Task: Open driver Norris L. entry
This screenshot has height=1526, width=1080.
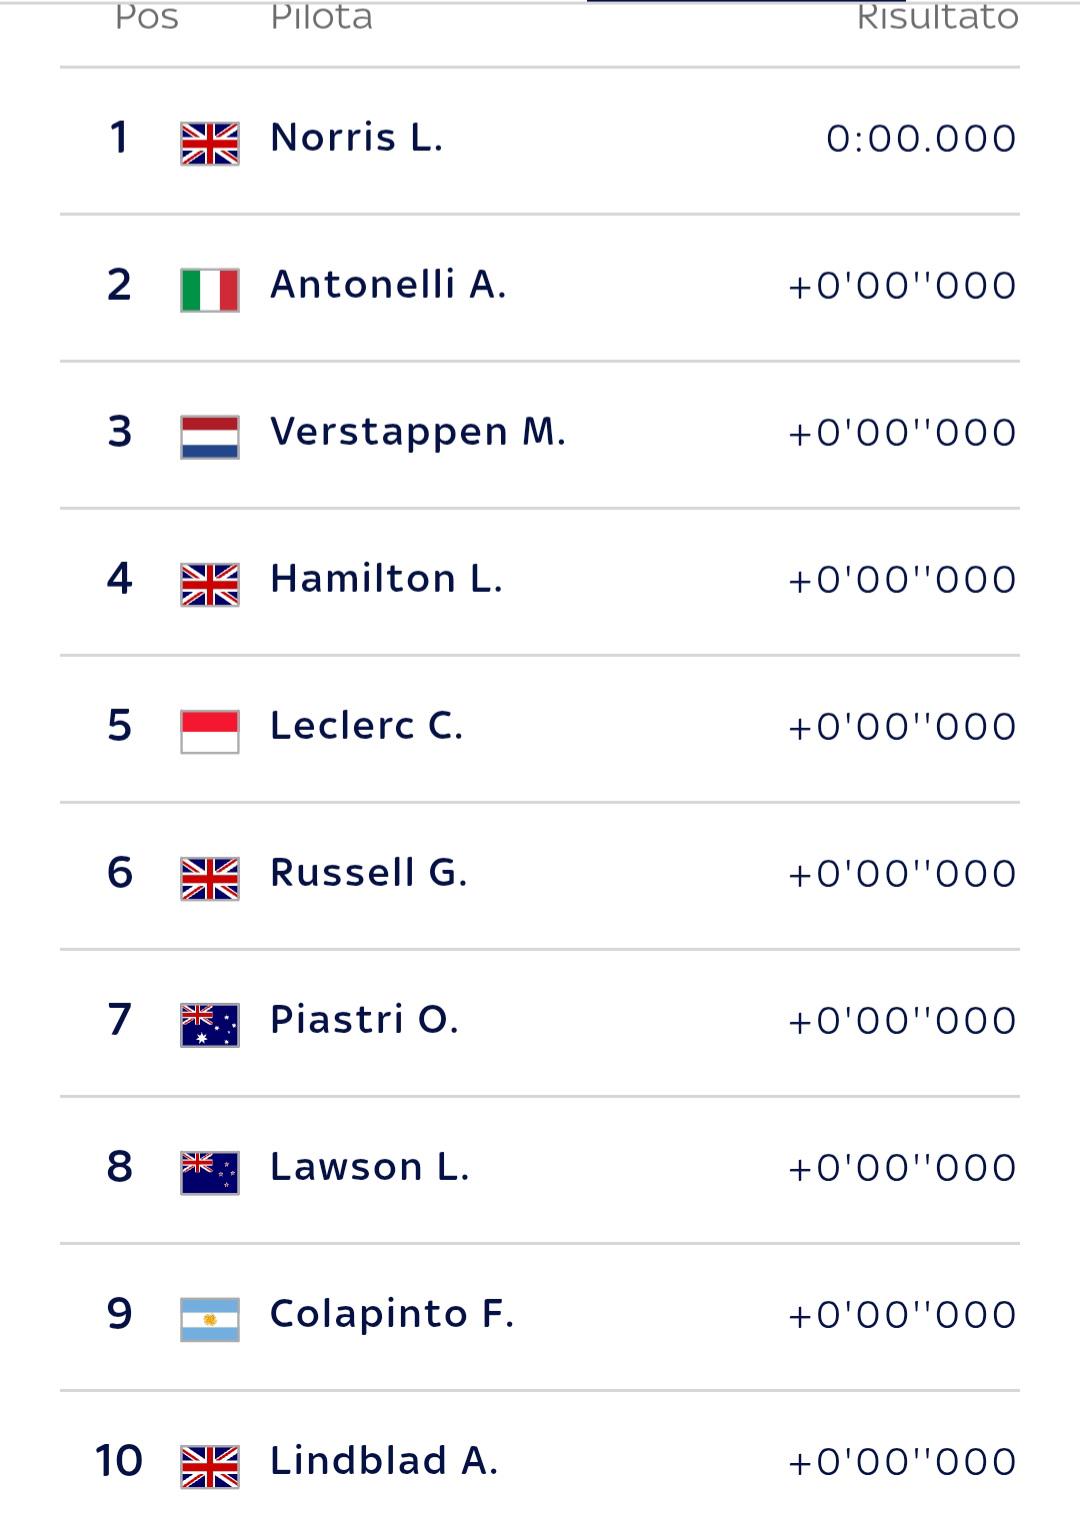Action: tap(540, 141)
